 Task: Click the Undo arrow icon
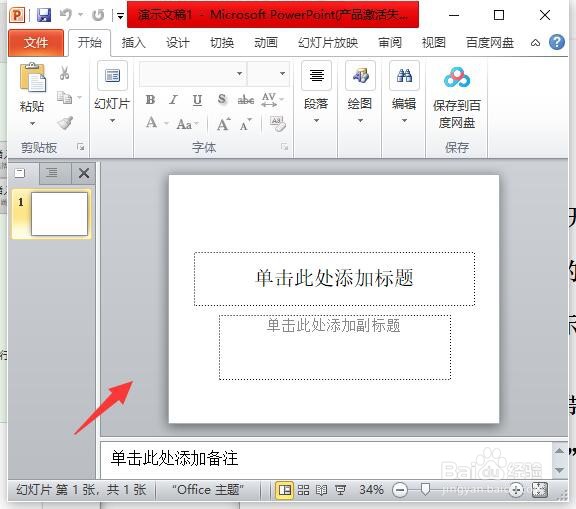[66, 15]
